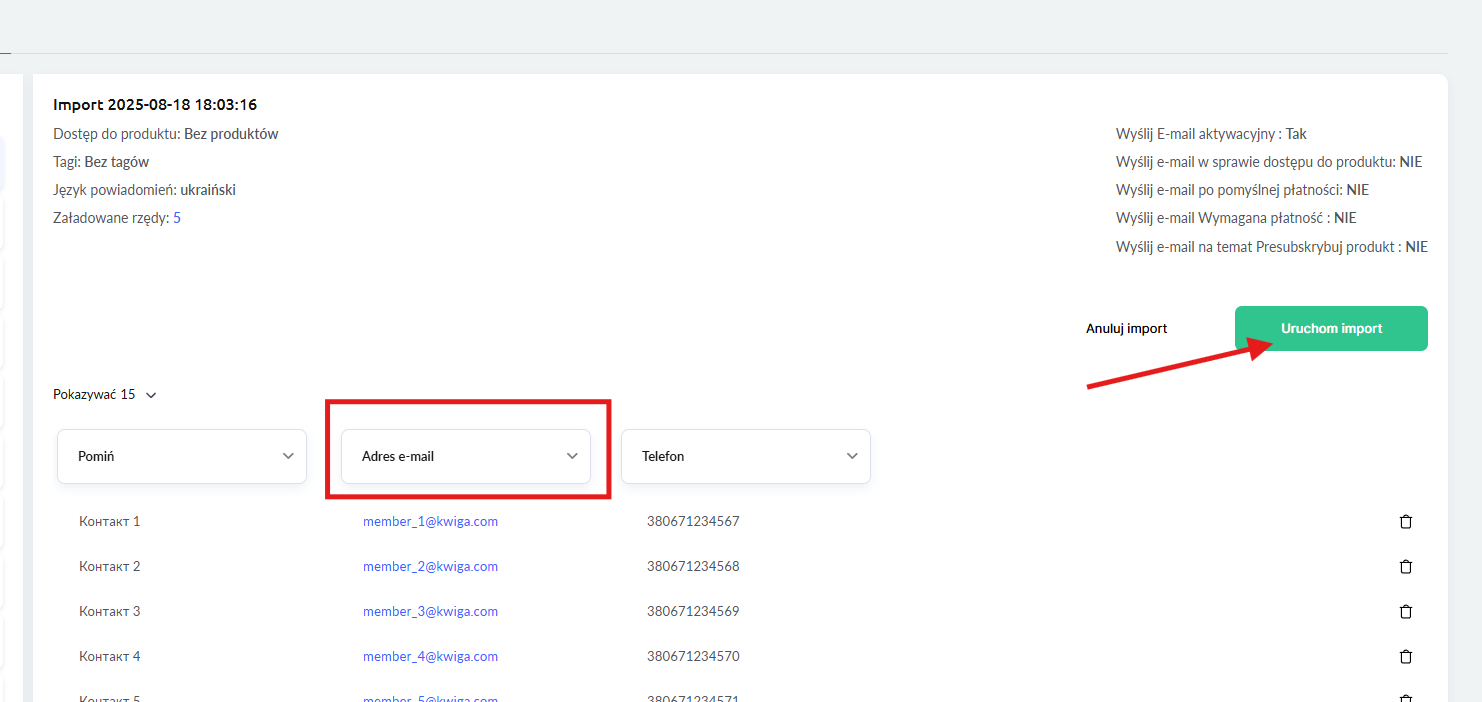Click the Import 2025-08-18 18:03:16 heading

coord(155,105)
